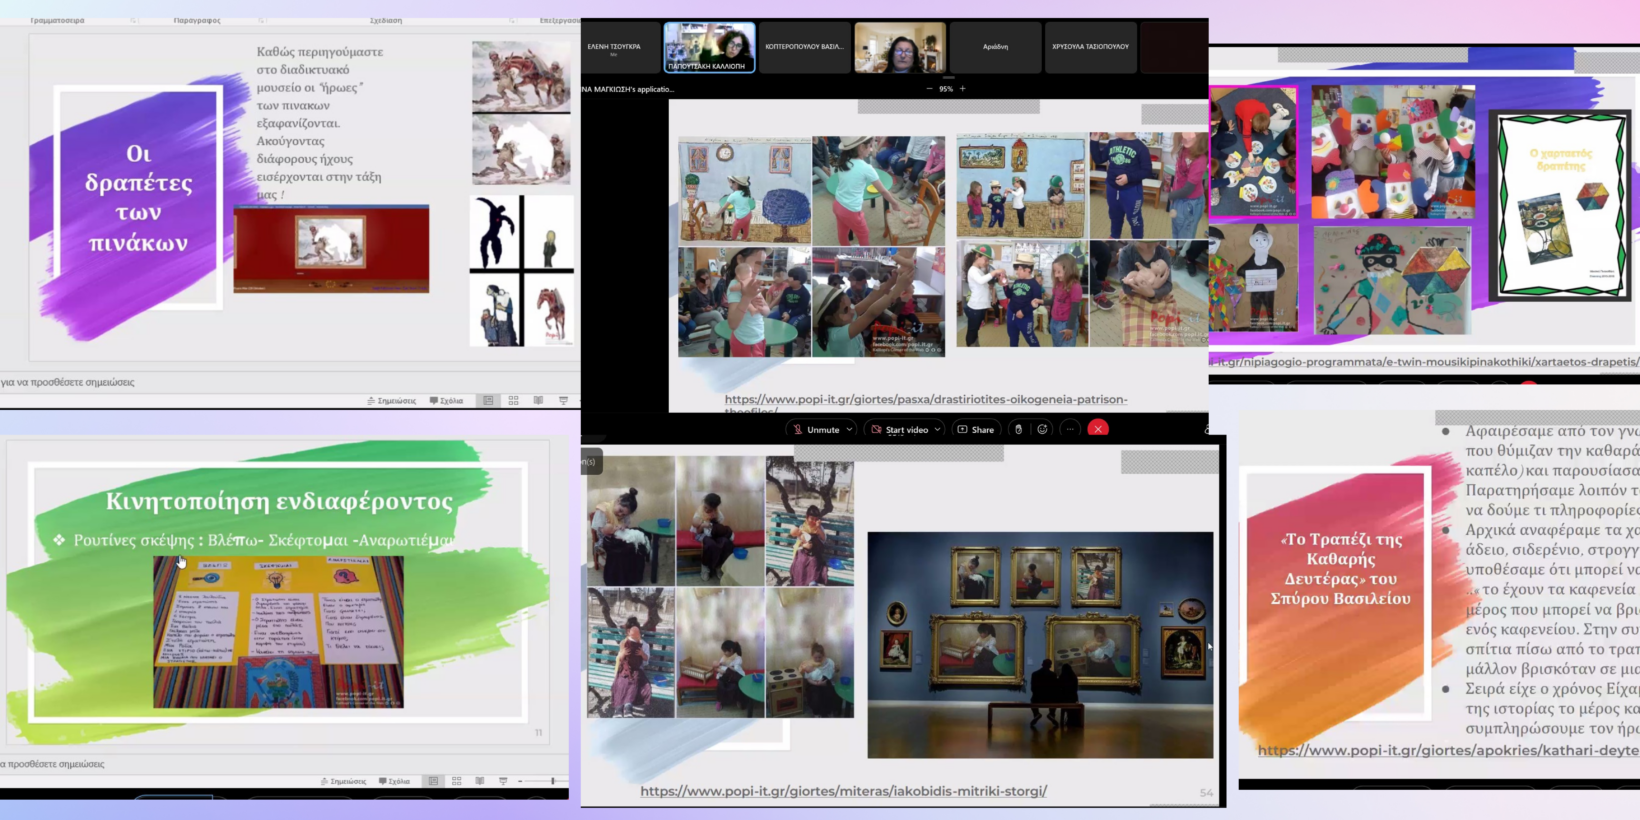
Task: Open the three-dot more options menu
Action: point(1070,430)
